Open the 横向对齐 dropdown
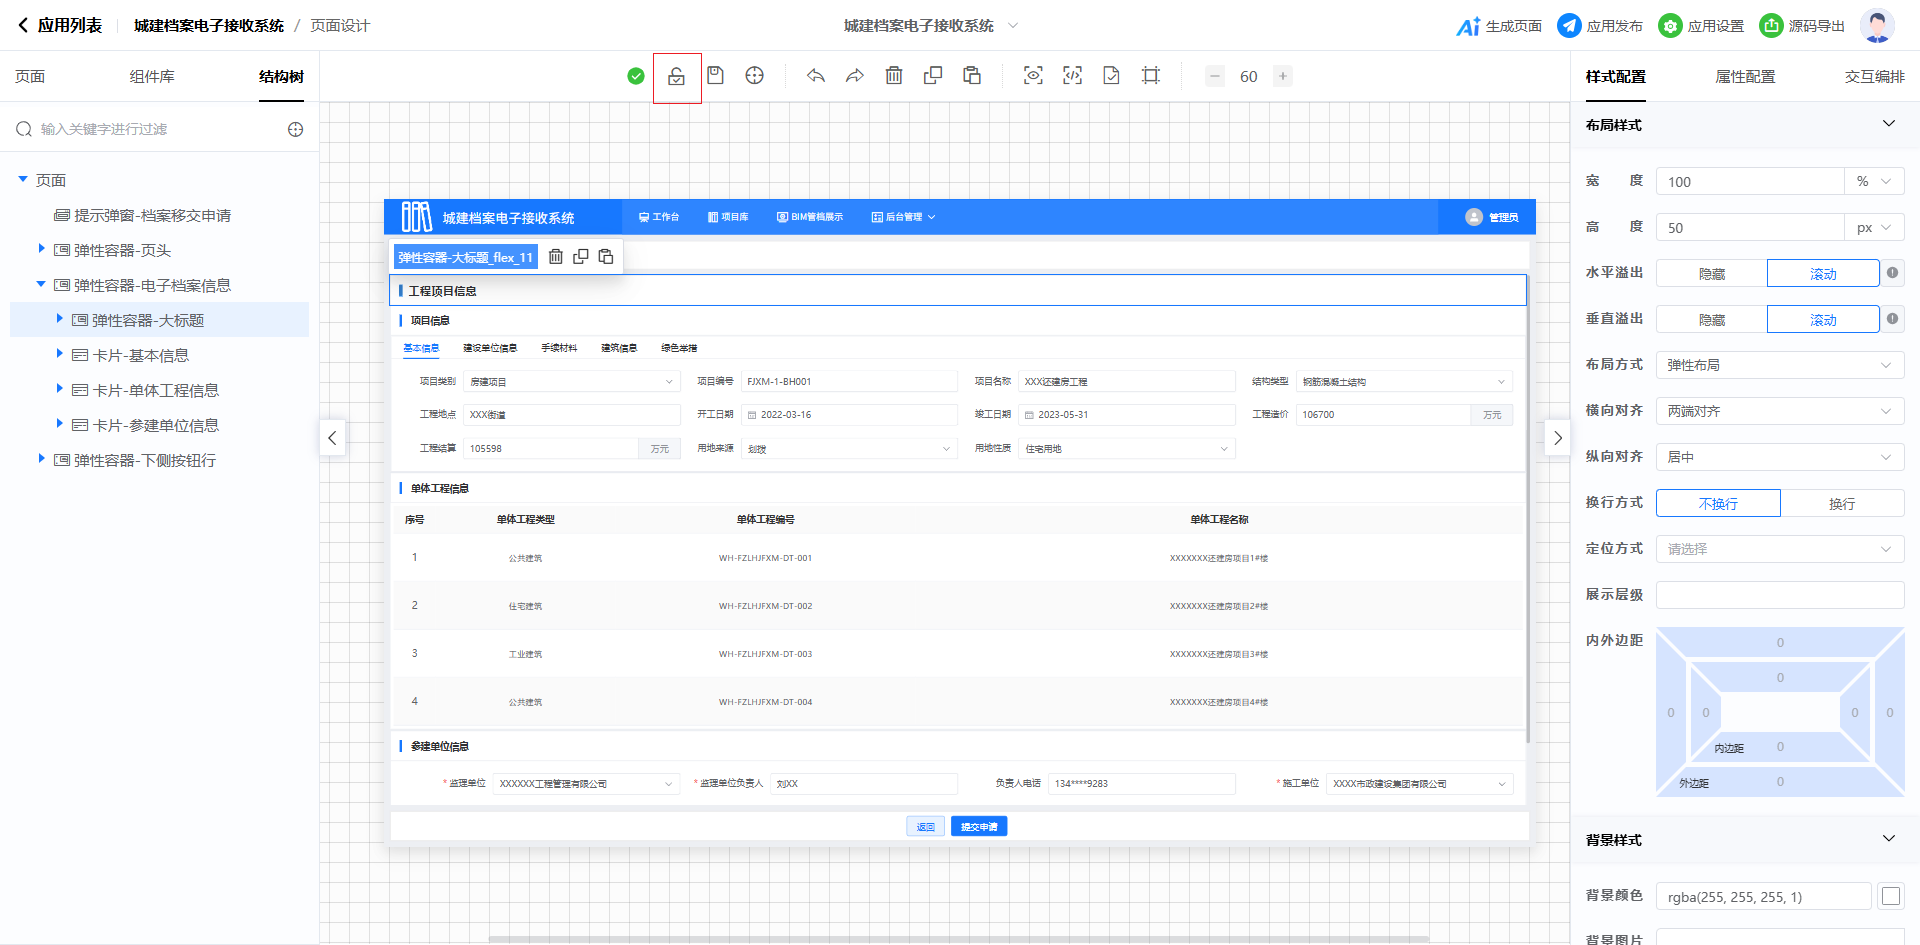 point(1779,412)
